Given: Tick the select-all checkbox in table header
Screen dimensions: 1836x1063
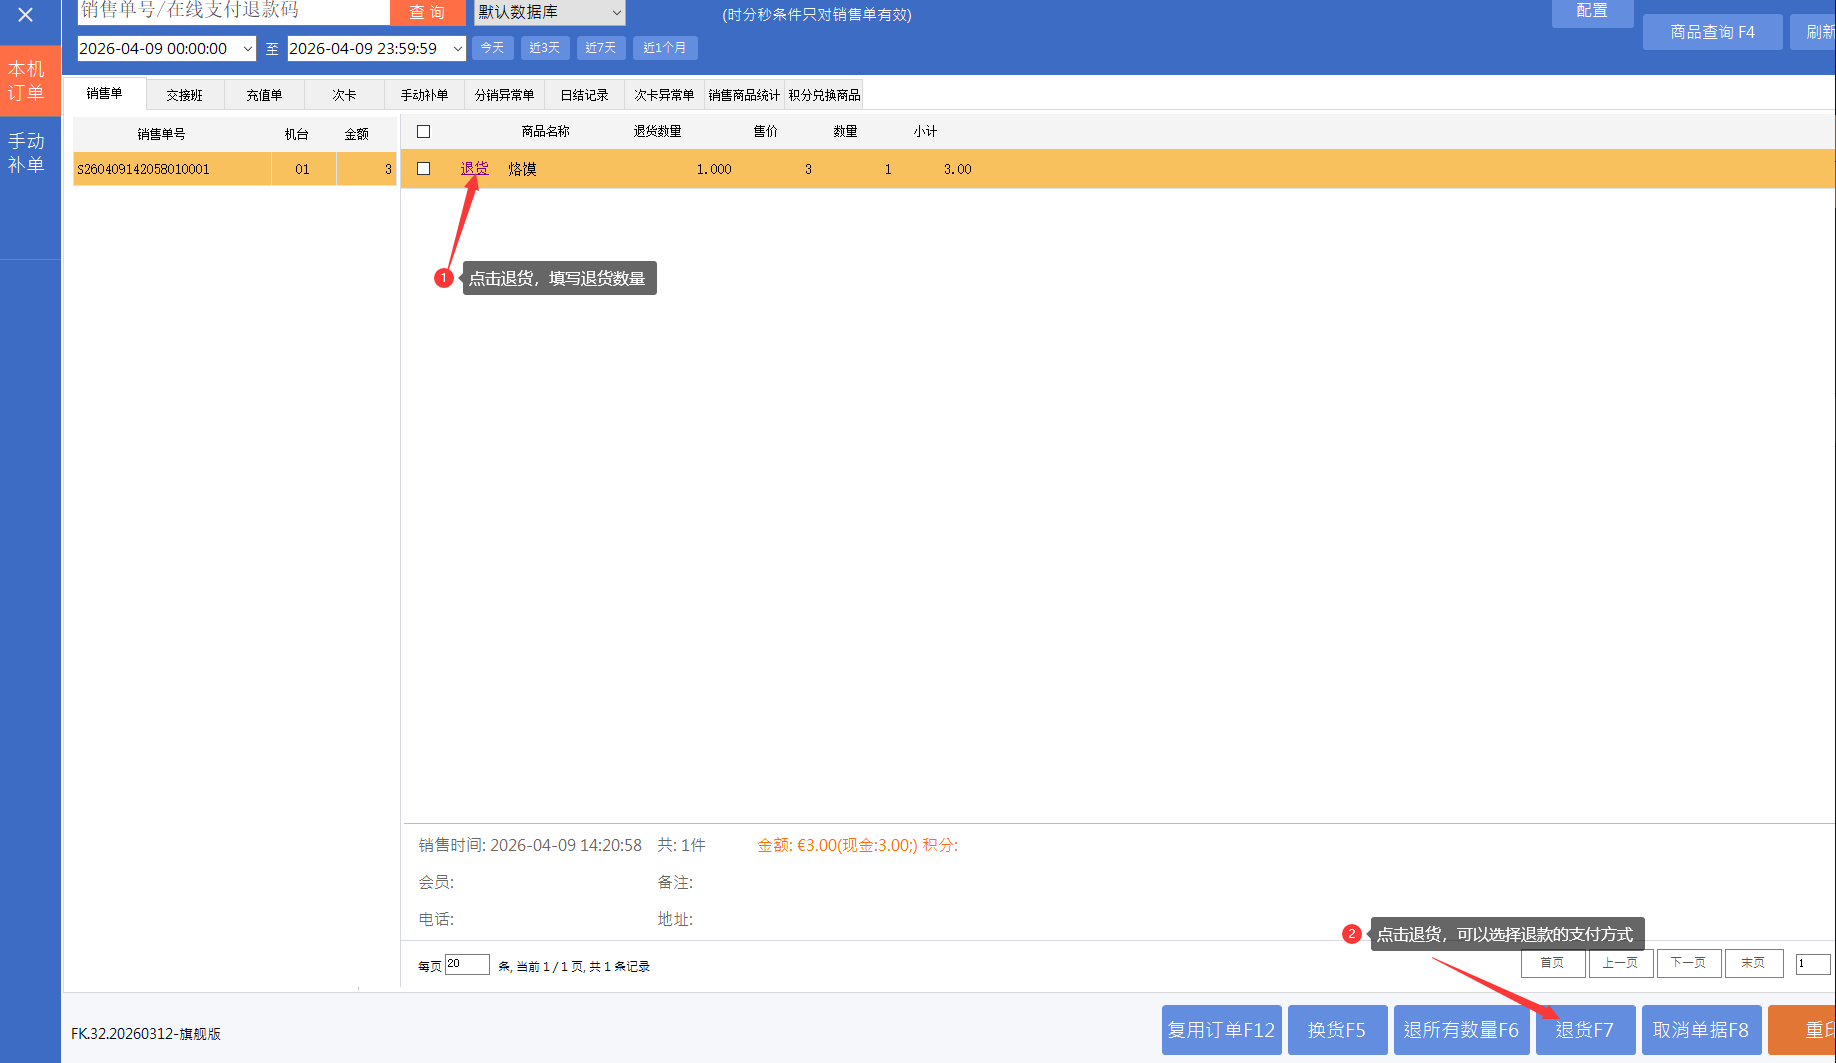Looking at the screenshot, I should coord(423,132).
